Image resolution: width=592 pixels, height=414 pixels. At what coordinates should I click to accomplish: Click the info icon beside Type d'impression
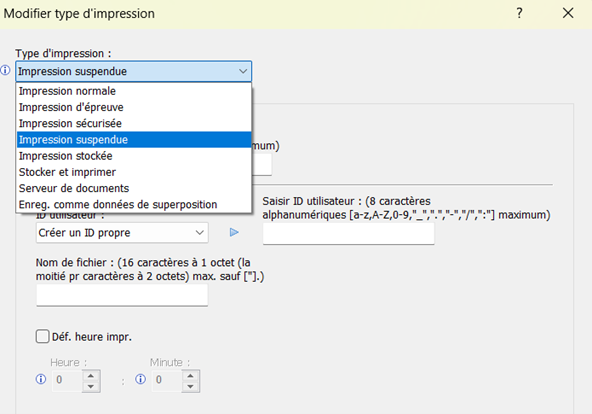point(5,70)
